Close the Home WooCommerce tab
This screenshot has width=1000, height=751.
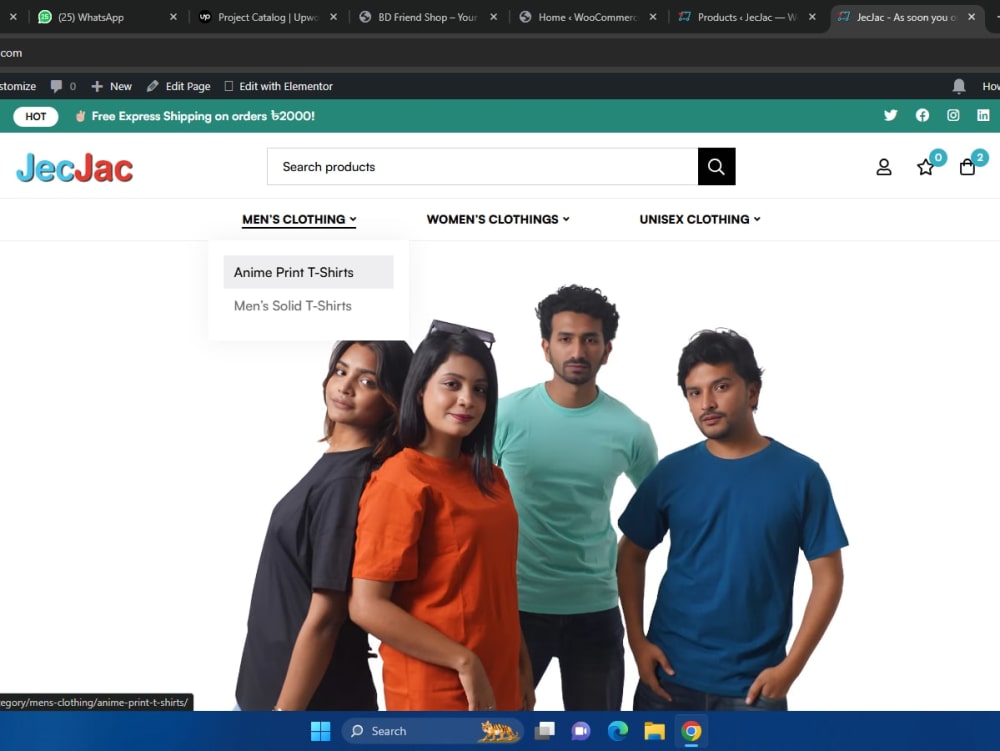coord(653,17)
